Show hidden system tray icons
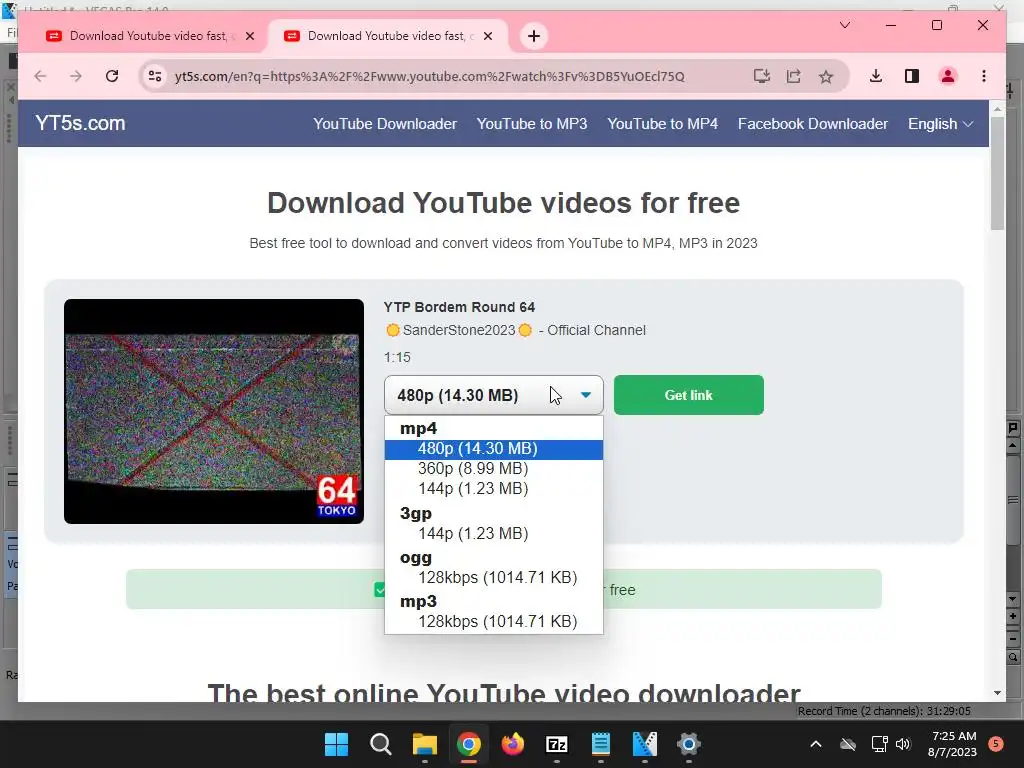This screenshot has width=1024, height=768. point(816,744)
